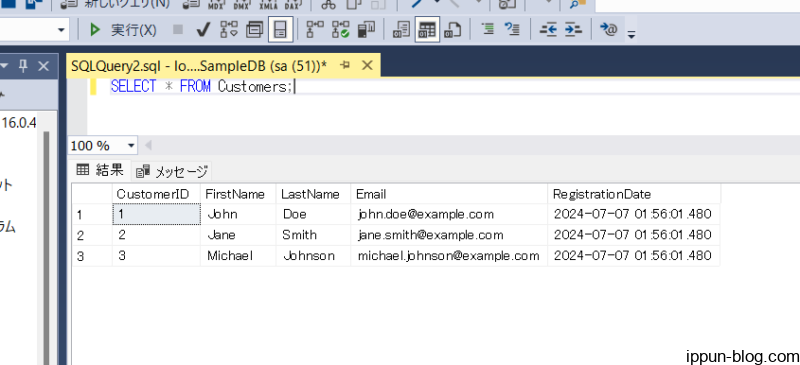Create a new DAX query
Viewport: 800px width, 365px height.
click(x=292, y=5)
